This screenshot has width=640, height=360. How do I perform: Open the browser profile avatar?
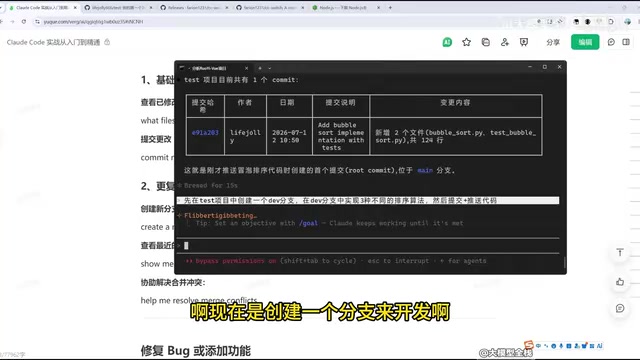pos(627,22)
